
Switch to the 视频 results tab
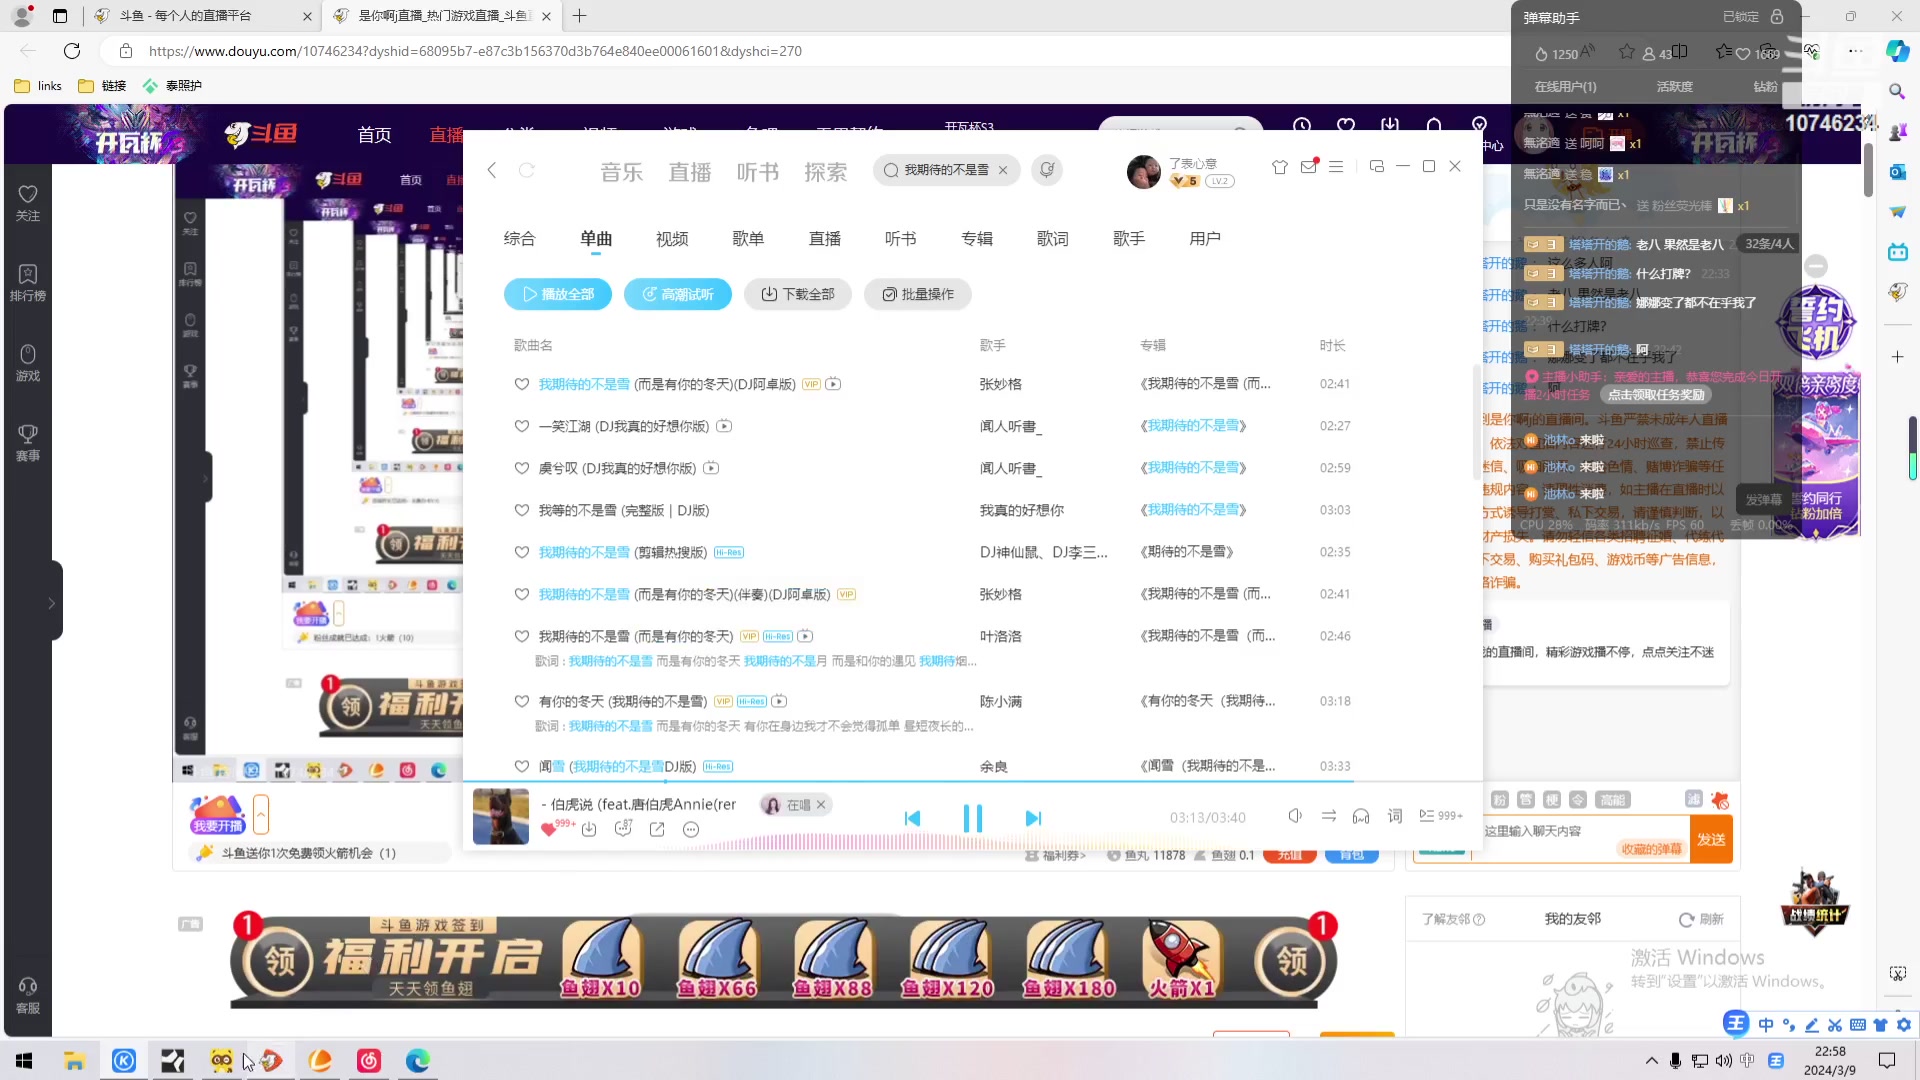coord(672,239)
